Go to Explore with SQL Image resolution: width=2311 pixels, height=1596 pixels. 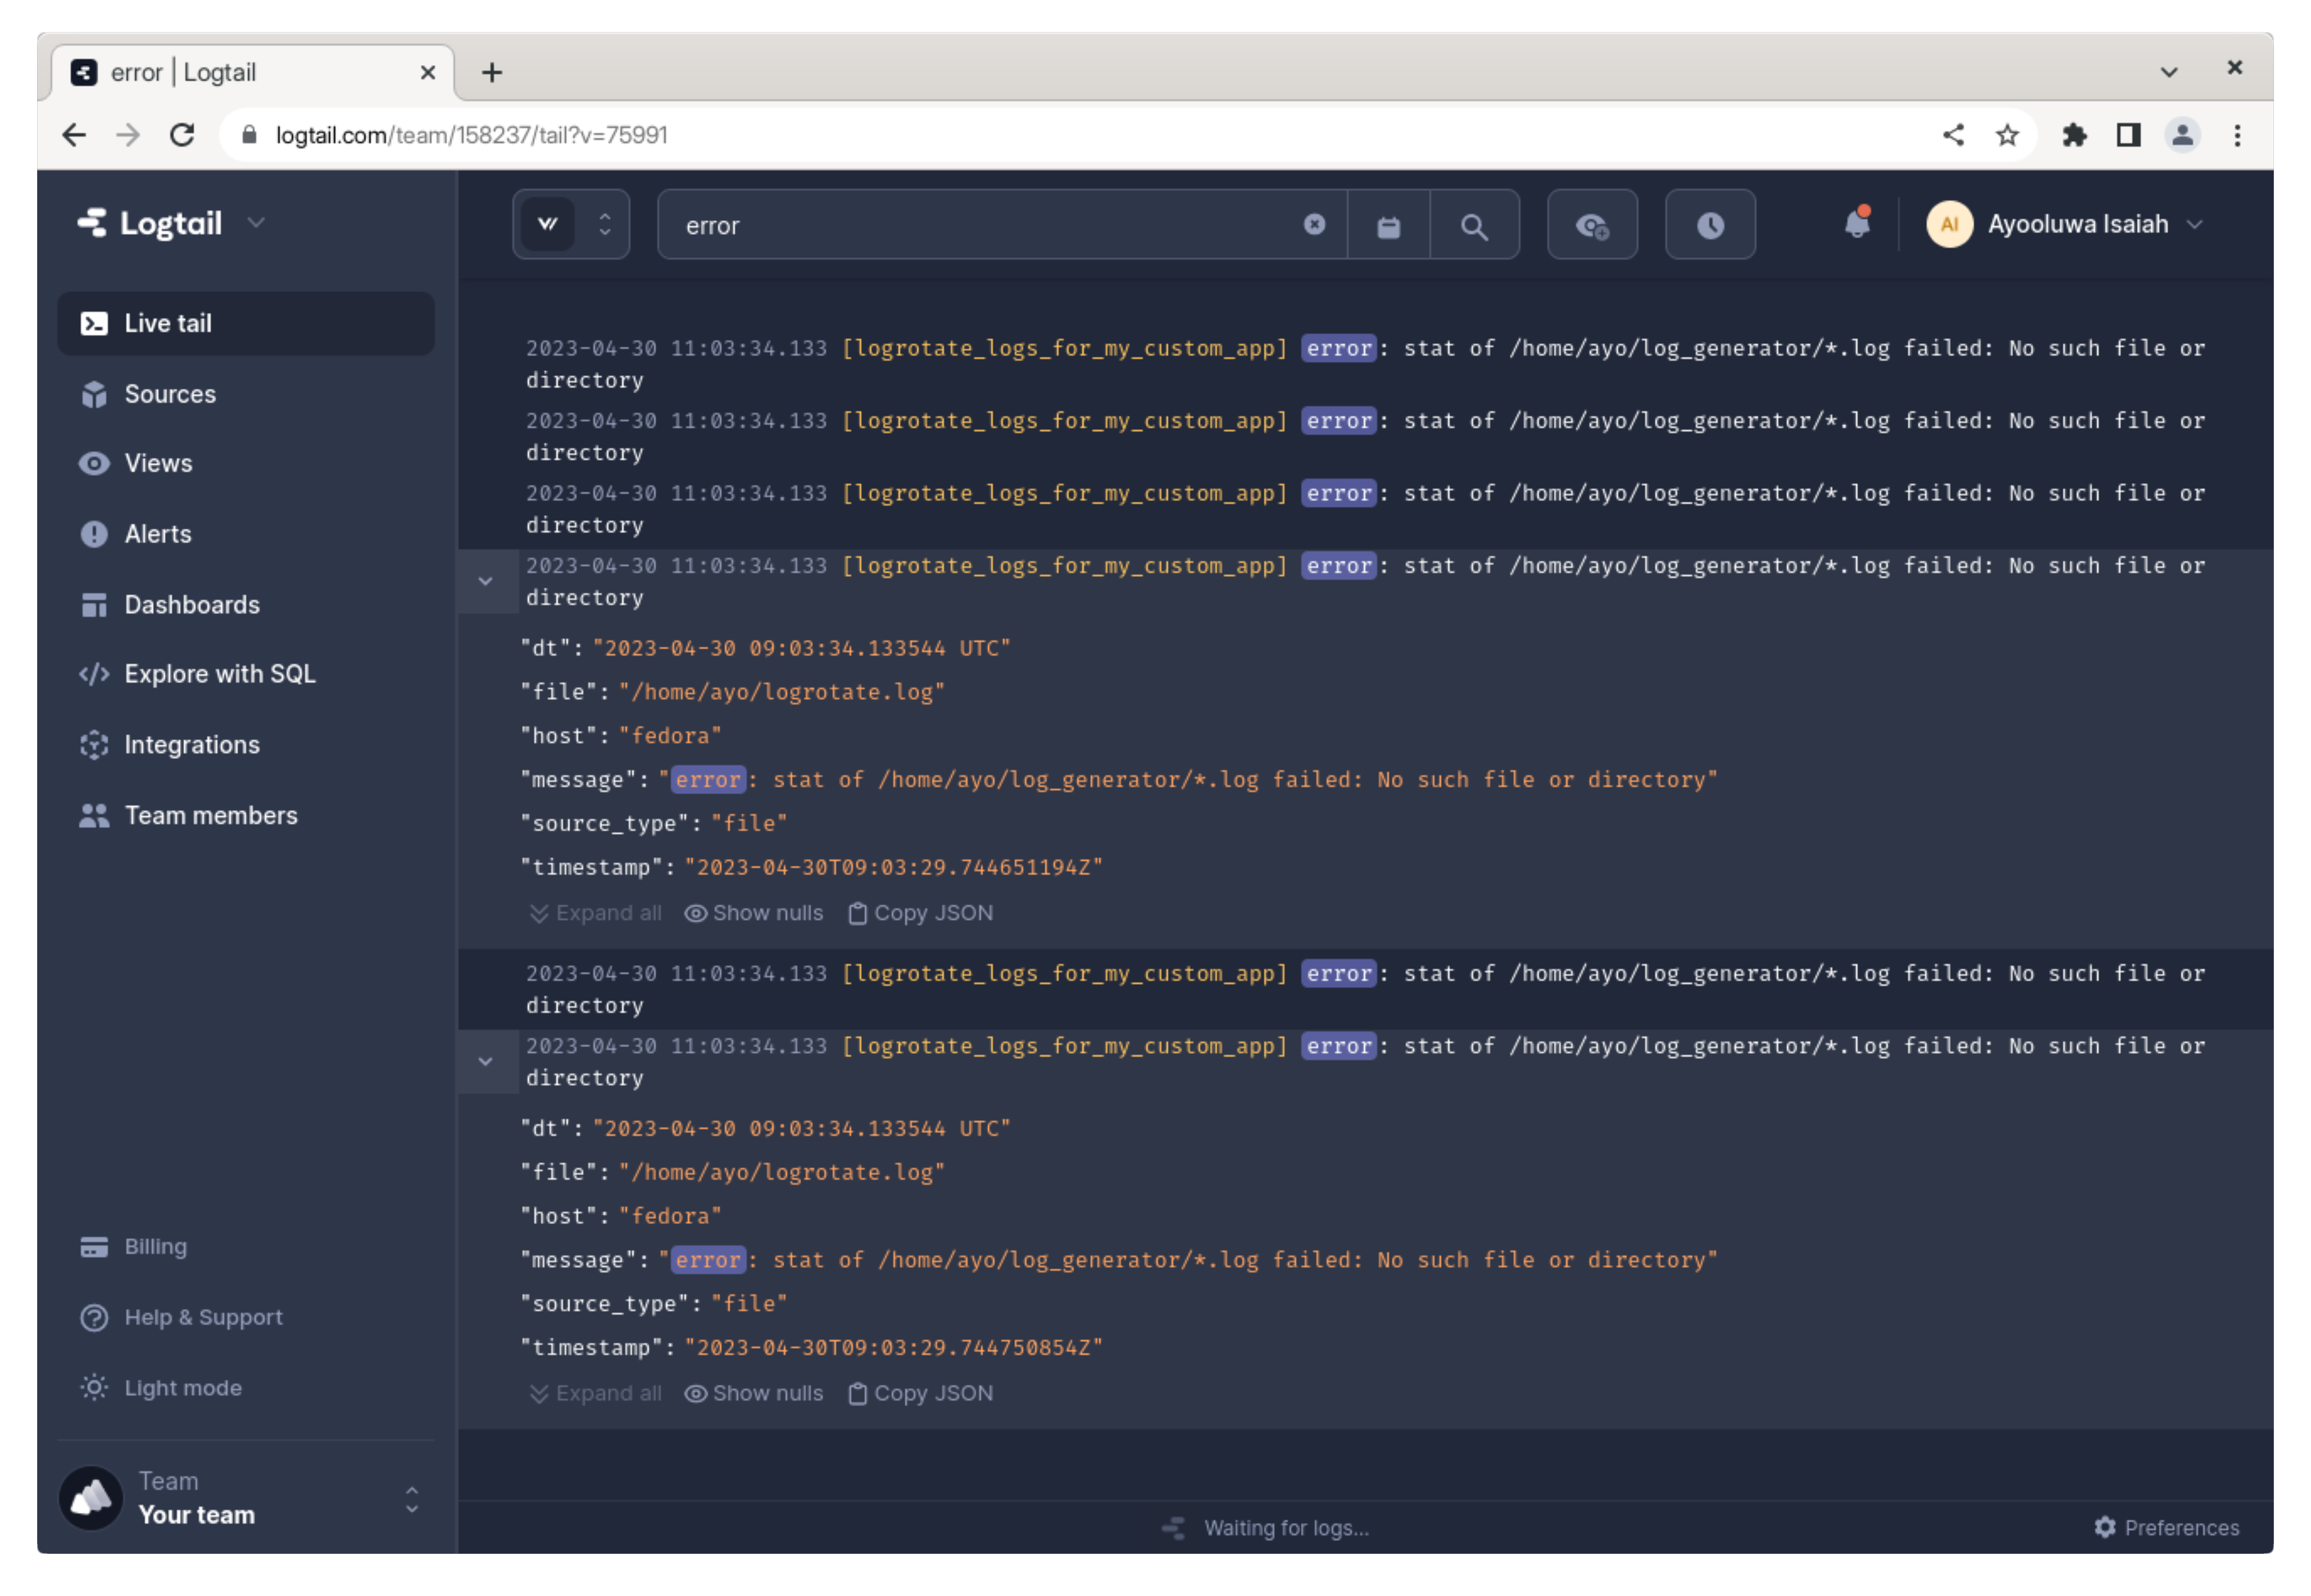point(219,674)
